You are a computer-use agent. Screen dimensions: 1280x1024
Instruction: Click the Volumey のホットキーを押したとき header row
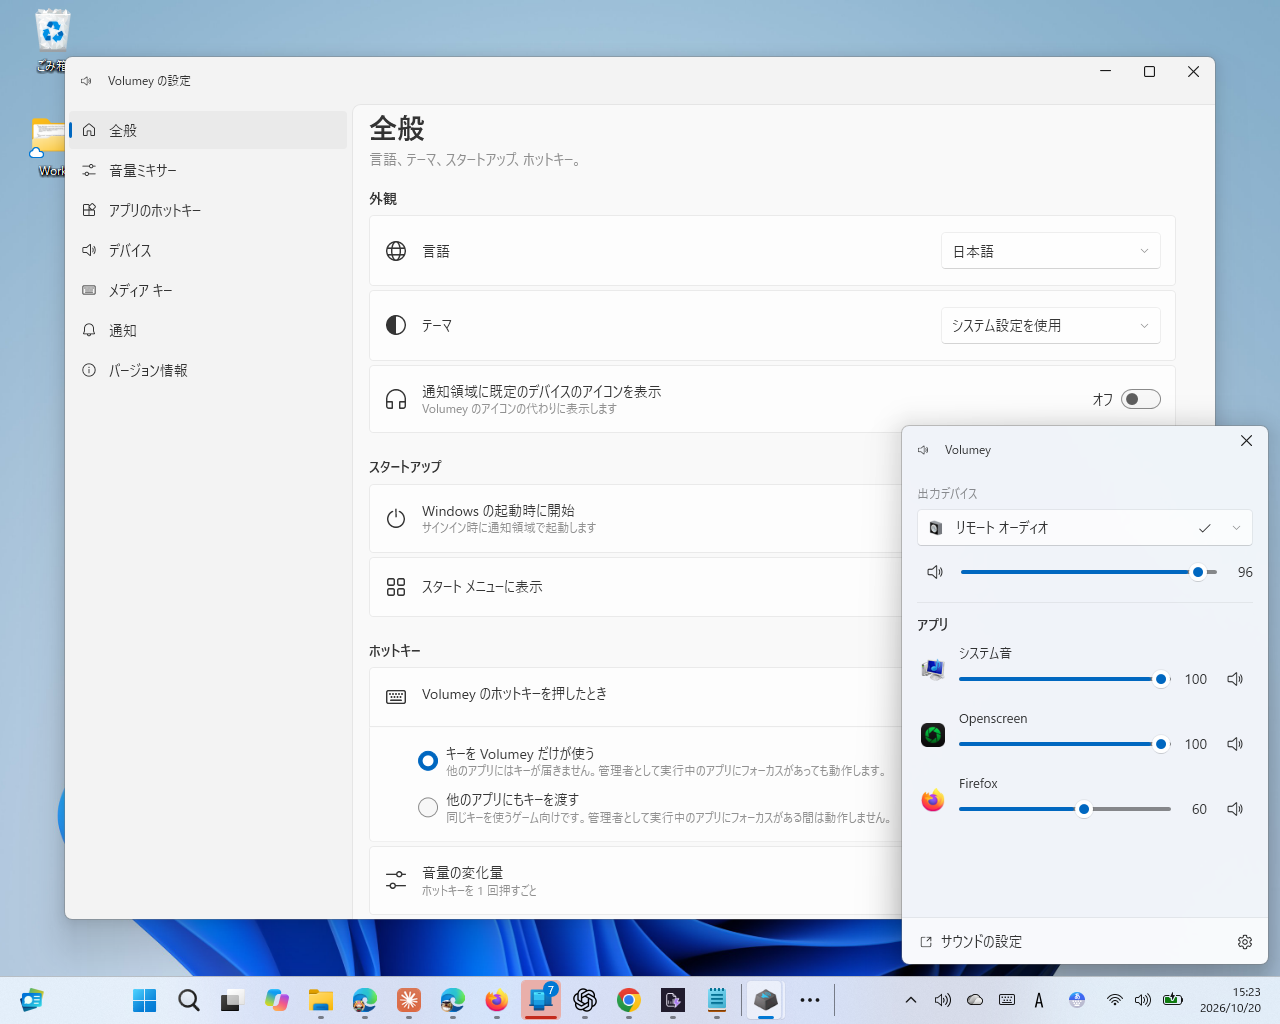[636, 697]
